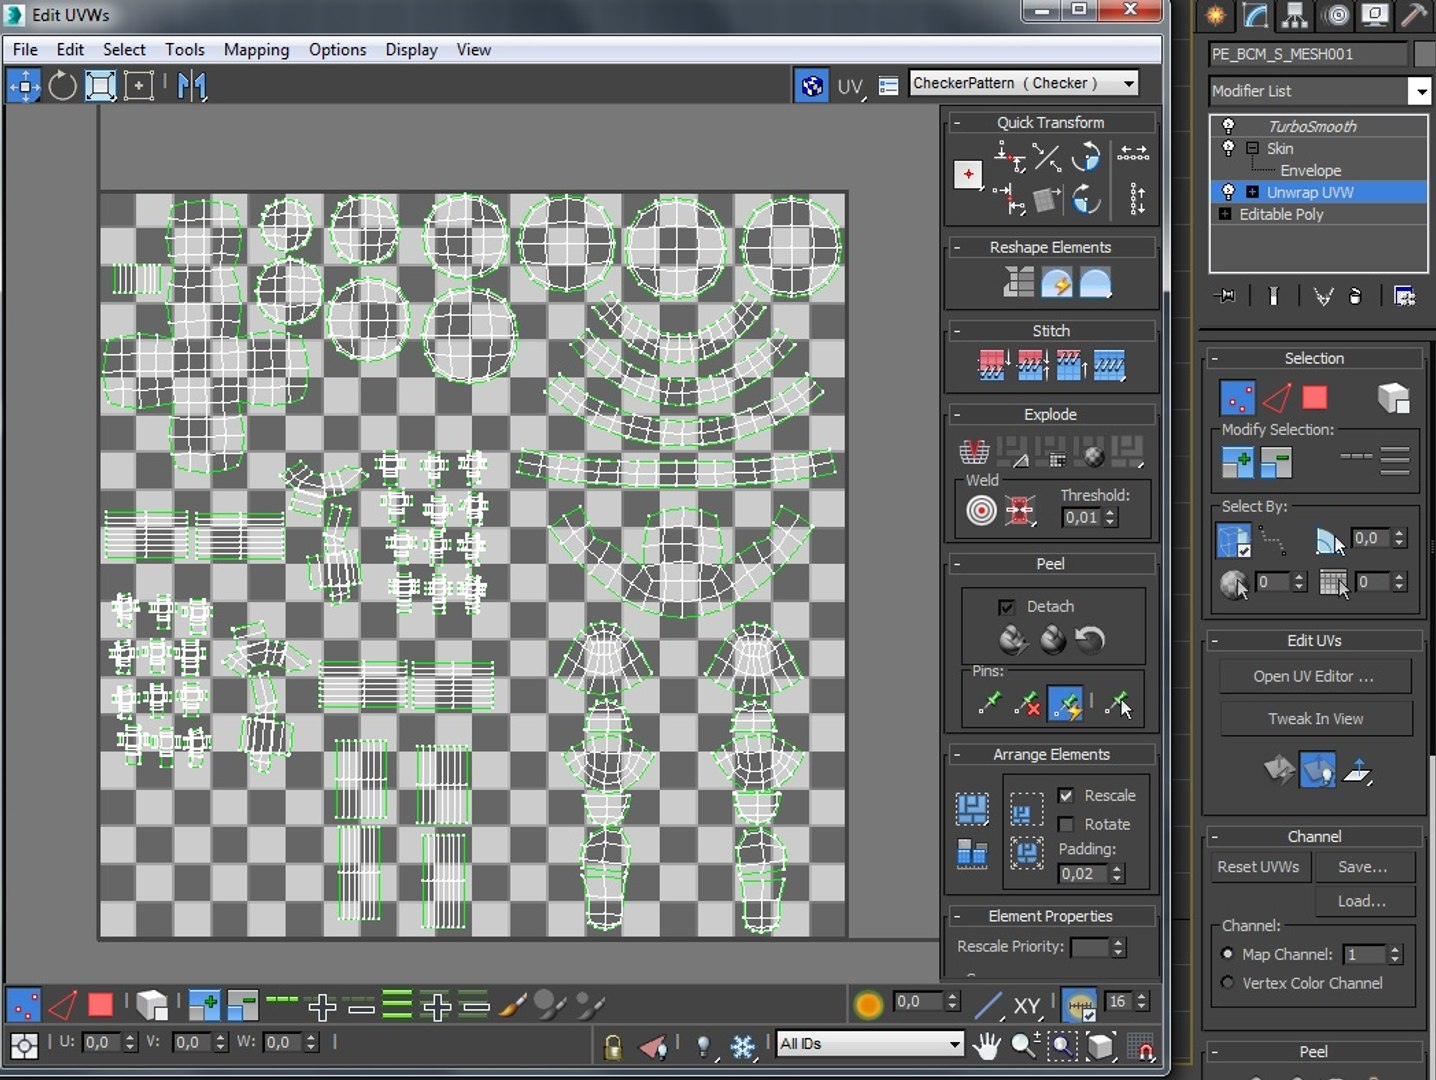
Task: Click the Rotate 90 degrees Quick Transform icon
Action: pyautogui.click(x=1086, y=156)
